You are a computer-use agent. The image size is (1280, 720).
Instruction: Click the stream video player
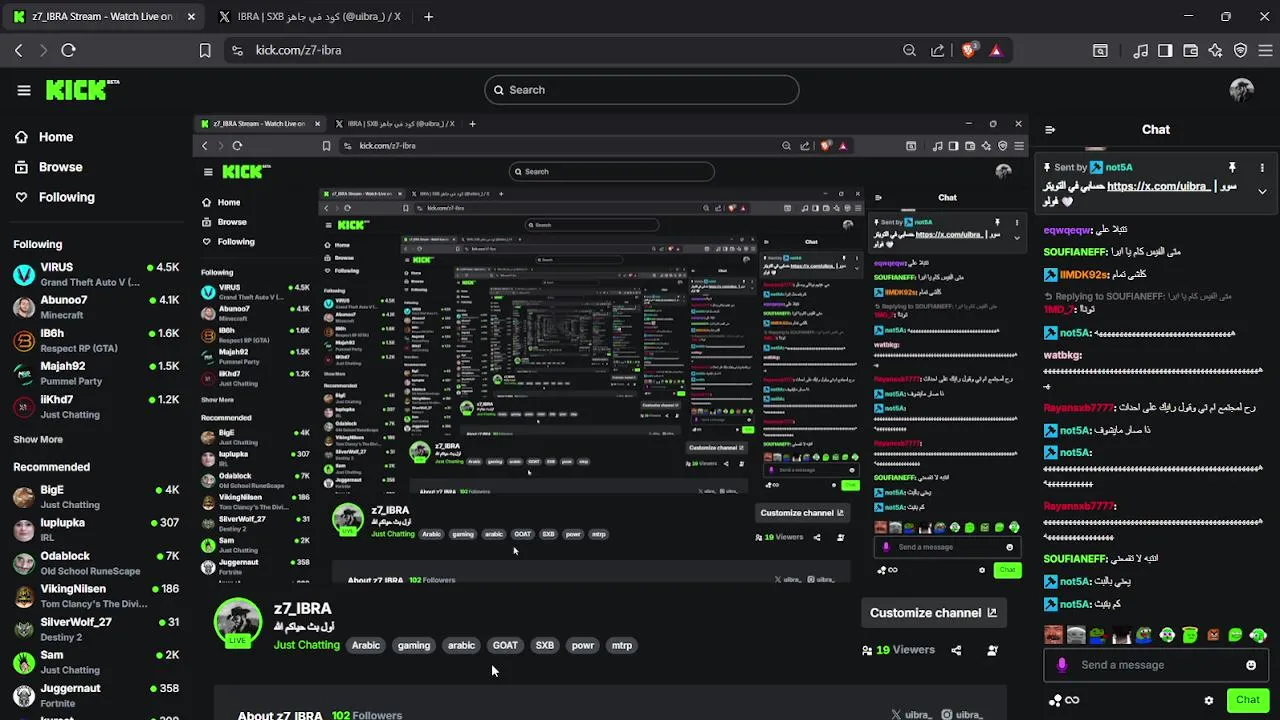pyautogui.click(x=610, y=348)
